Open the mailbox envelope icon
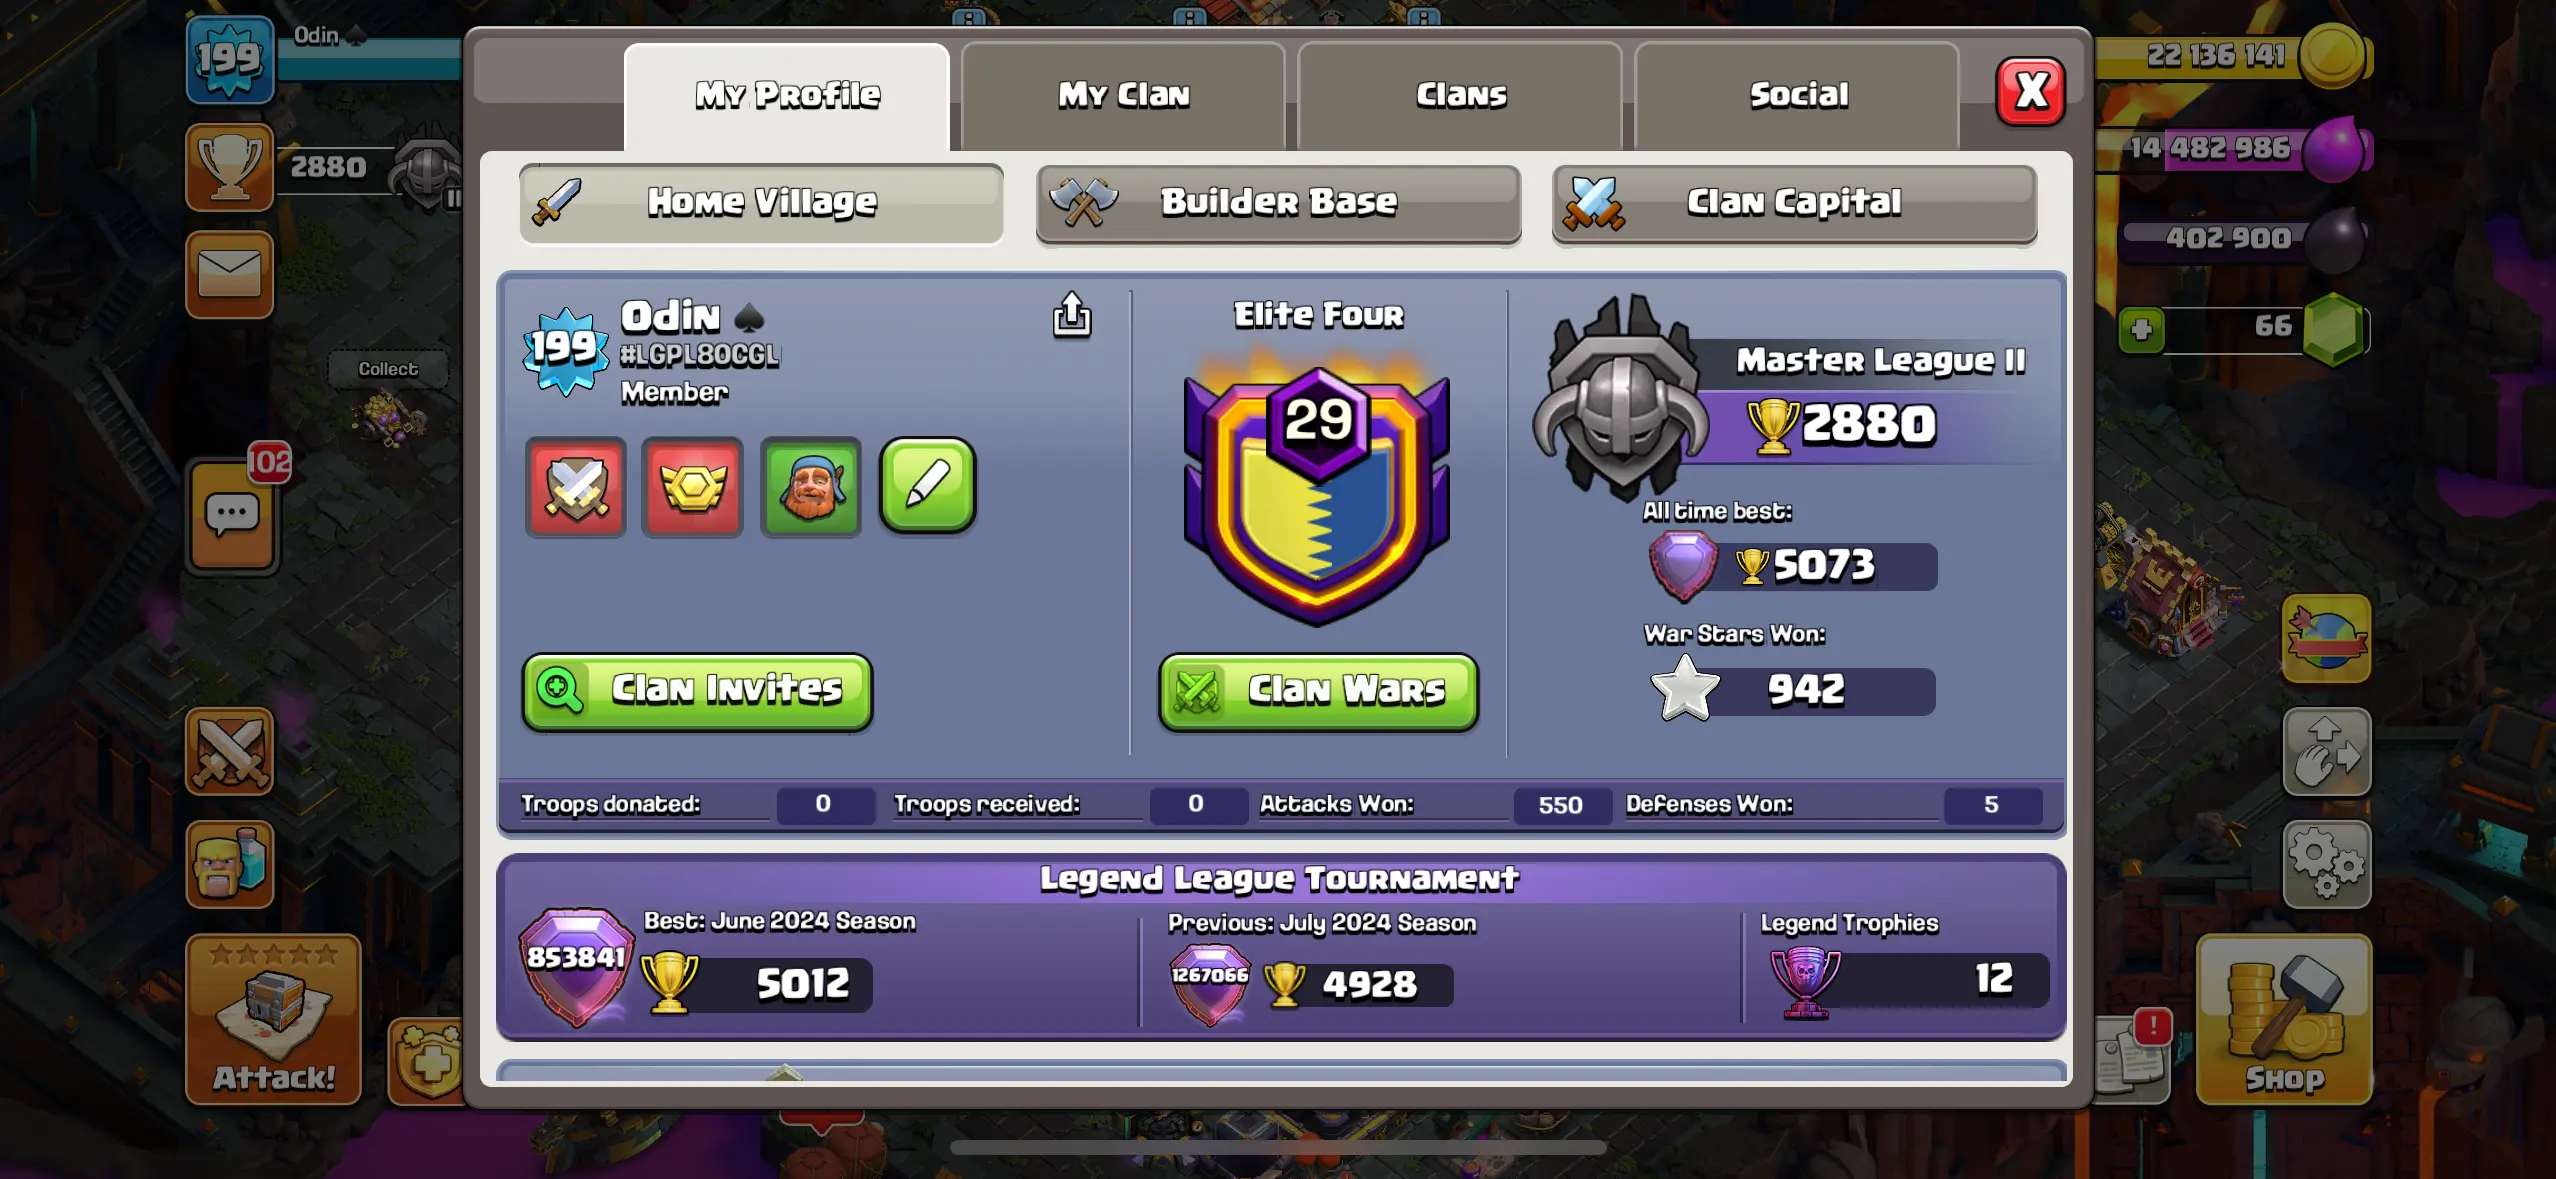Image resolution: width=2556 pixels, height=1179 pixels. 230,274
